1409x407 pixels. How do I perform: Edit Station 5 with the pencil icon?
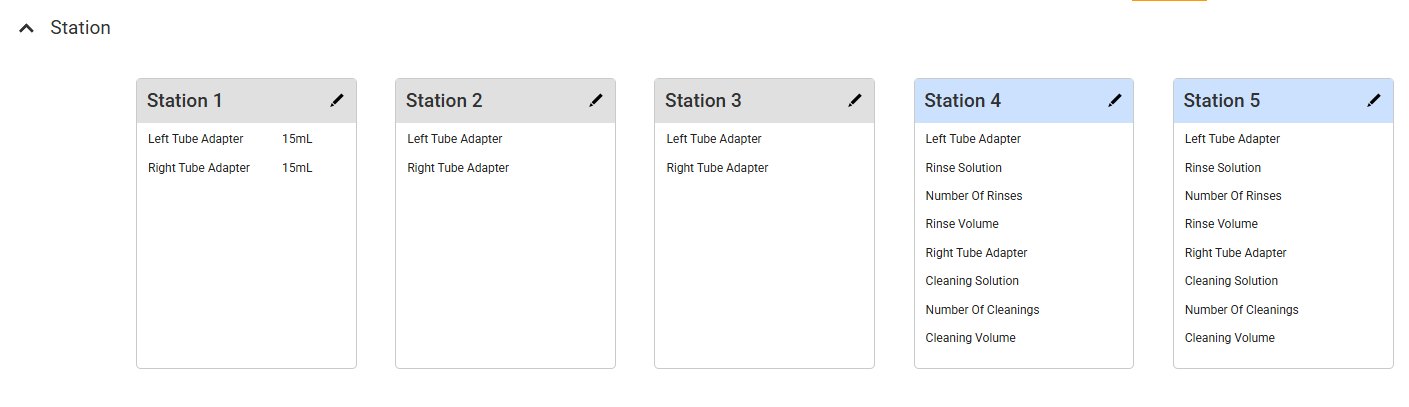(1374, 100)
